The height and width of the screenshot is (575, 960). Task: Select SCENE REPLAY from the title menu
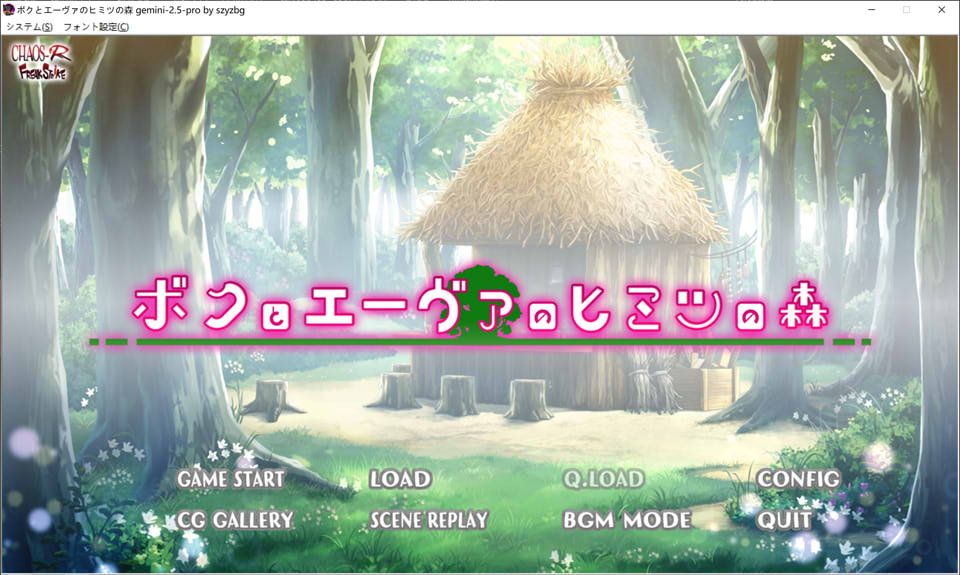pos(429,520)
